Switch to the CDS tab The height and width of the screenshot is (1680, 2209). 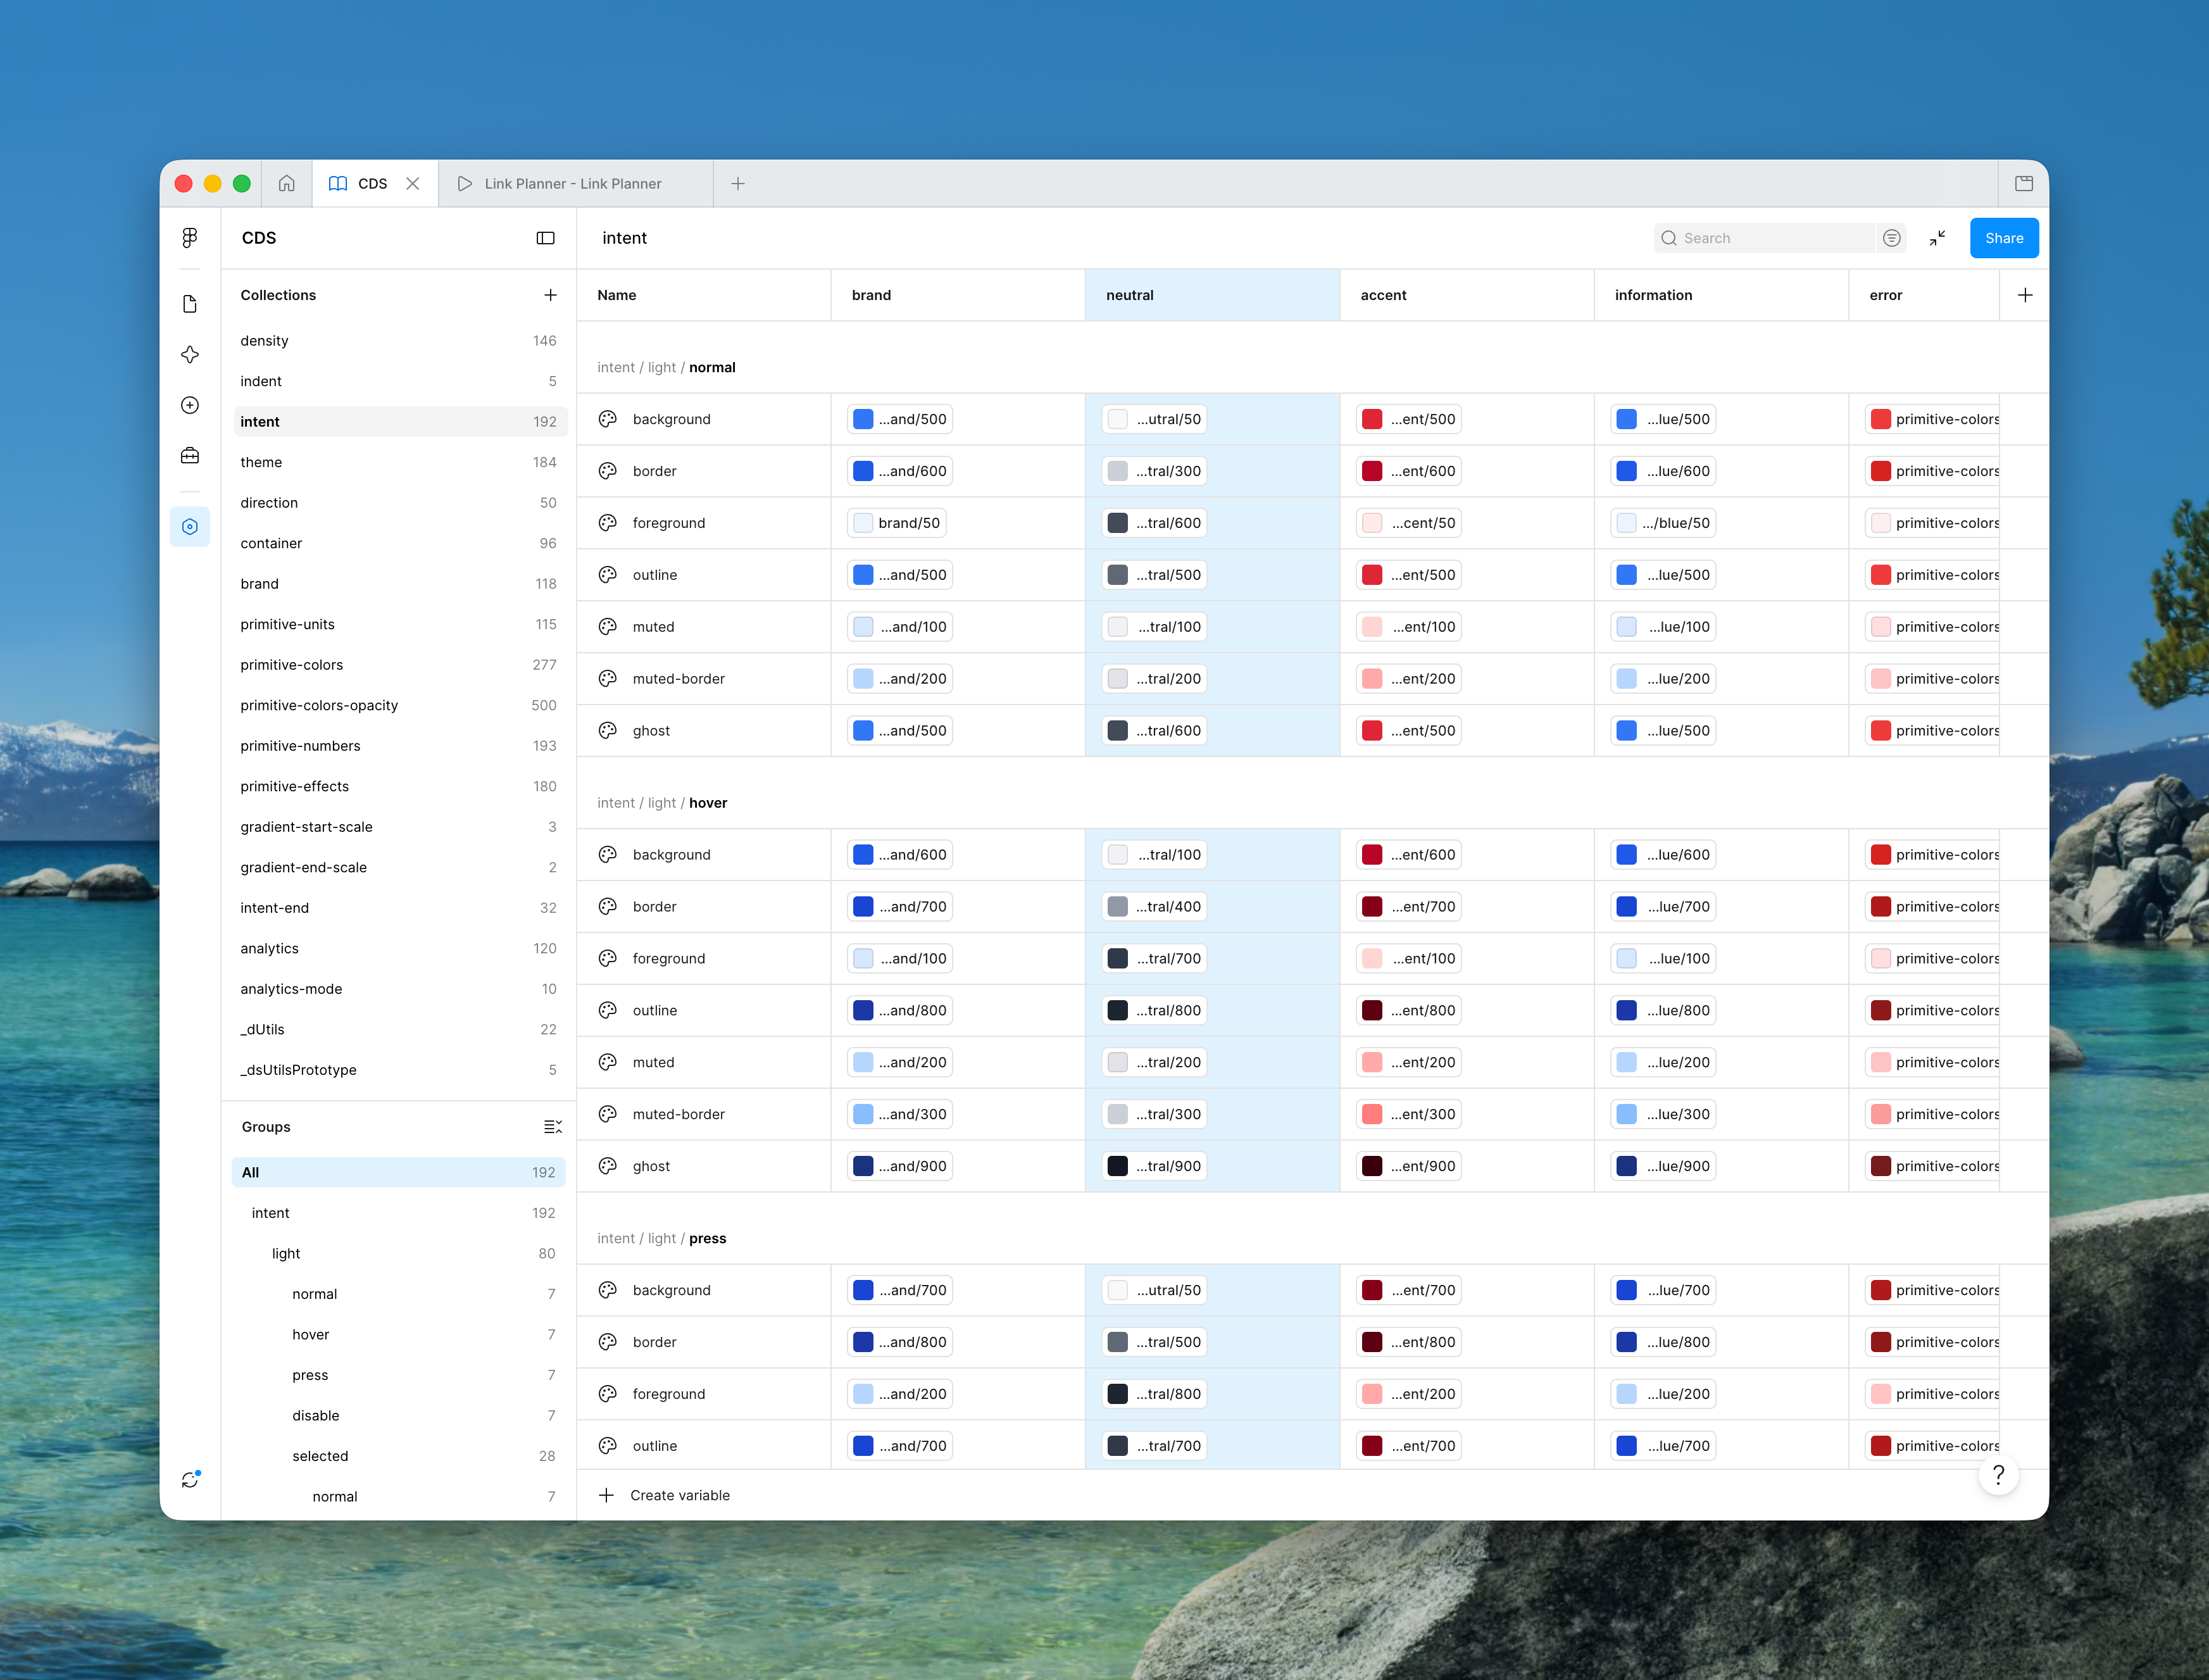point(375,184)
